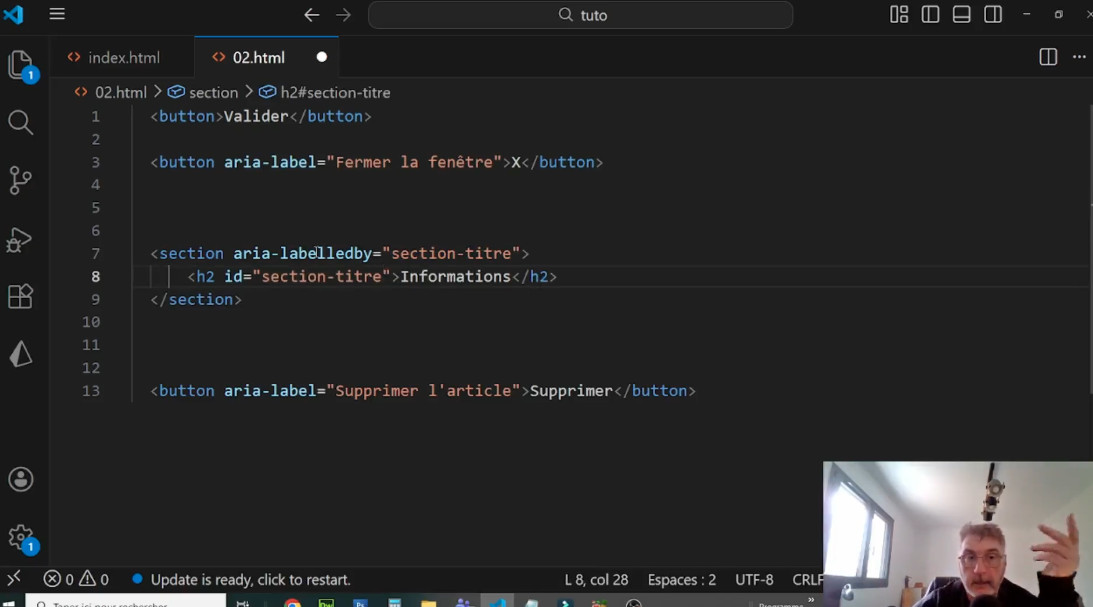
Task: Switch to the index.html tab
Action: click(114, 58)
